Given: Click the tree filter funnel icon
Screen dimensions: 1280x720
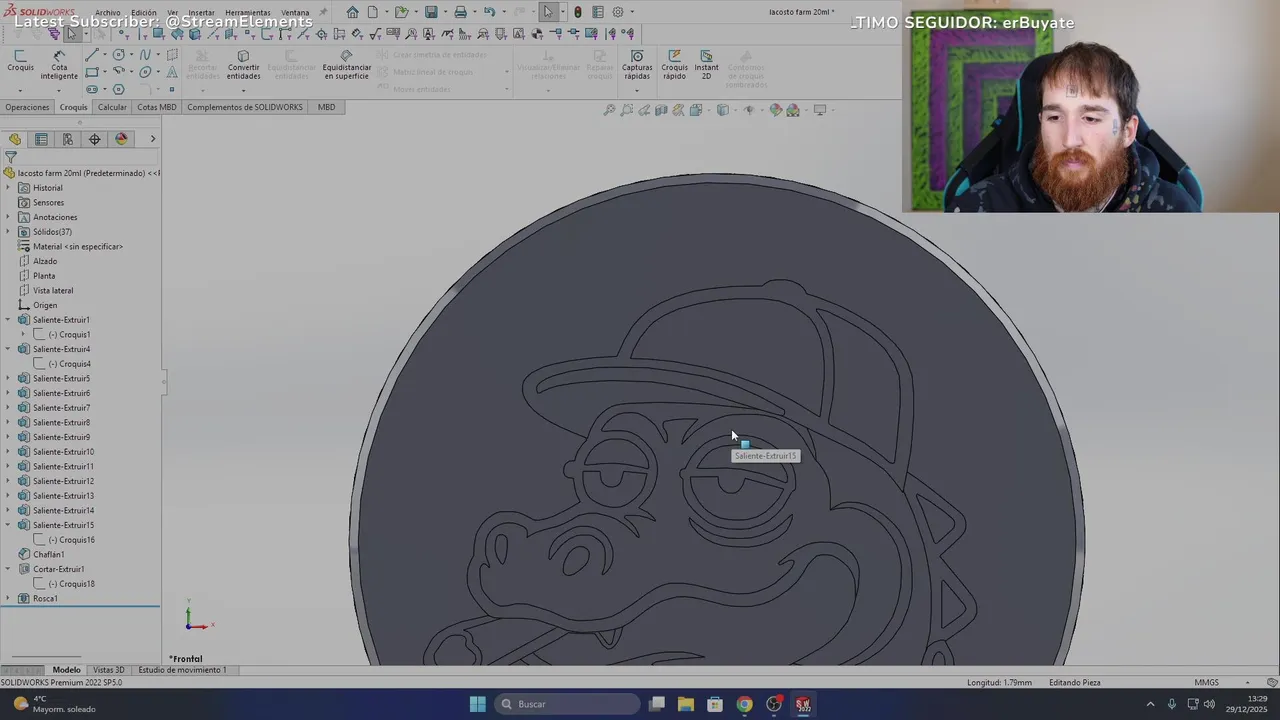Looking at the screenshot, I should click(x=11, y=157).
